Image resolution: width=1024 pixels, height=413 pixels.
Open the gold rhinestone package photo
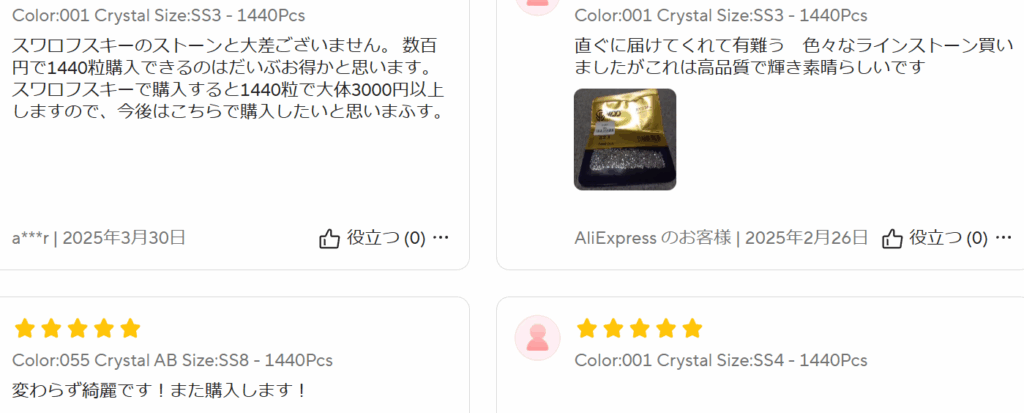point(625,139)
